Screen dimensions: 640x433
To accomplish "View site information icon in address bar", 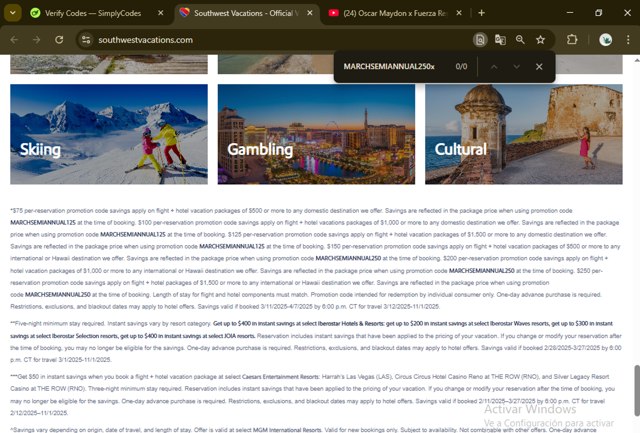I will 86,40.
